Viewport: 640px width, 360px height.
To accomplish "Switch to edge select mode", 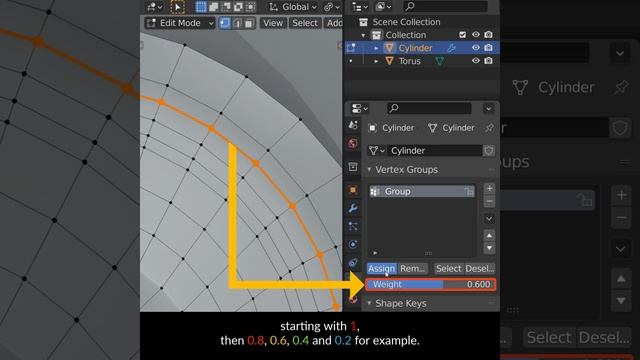I will (237, 23).
